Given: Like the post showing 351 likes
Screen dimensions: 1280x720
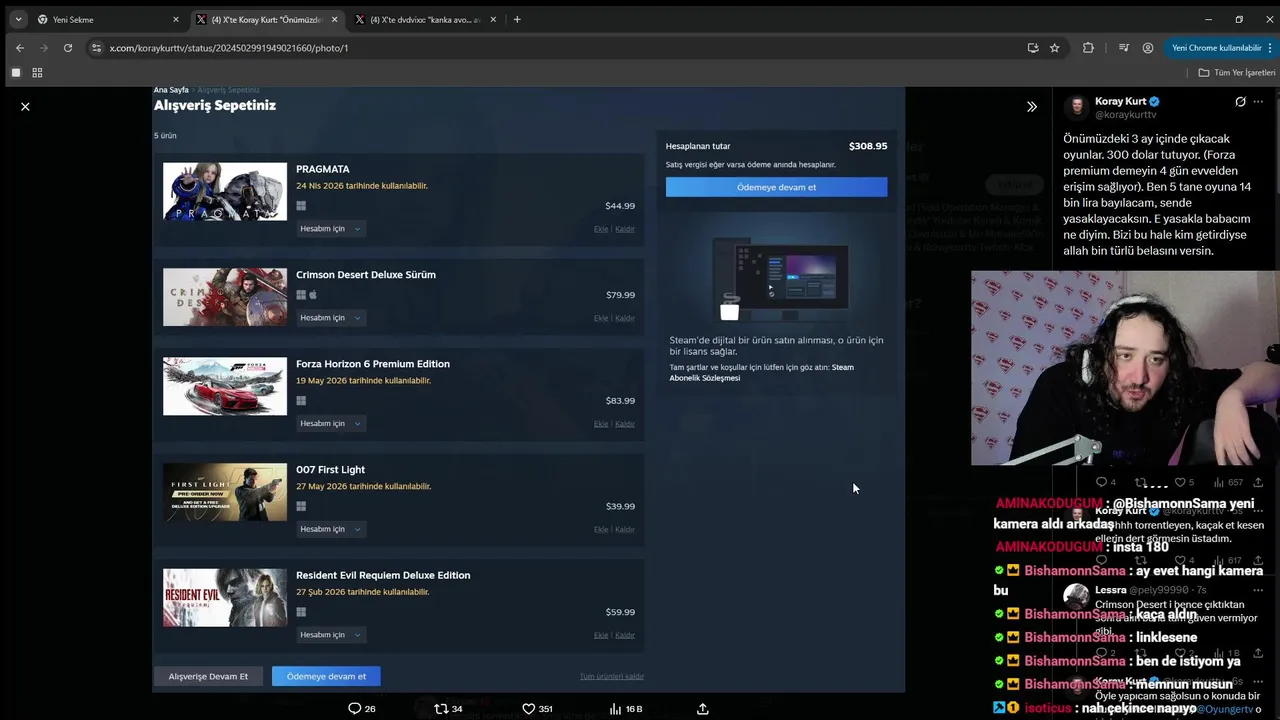Looking at the screenshot, I should pos(537,708).
